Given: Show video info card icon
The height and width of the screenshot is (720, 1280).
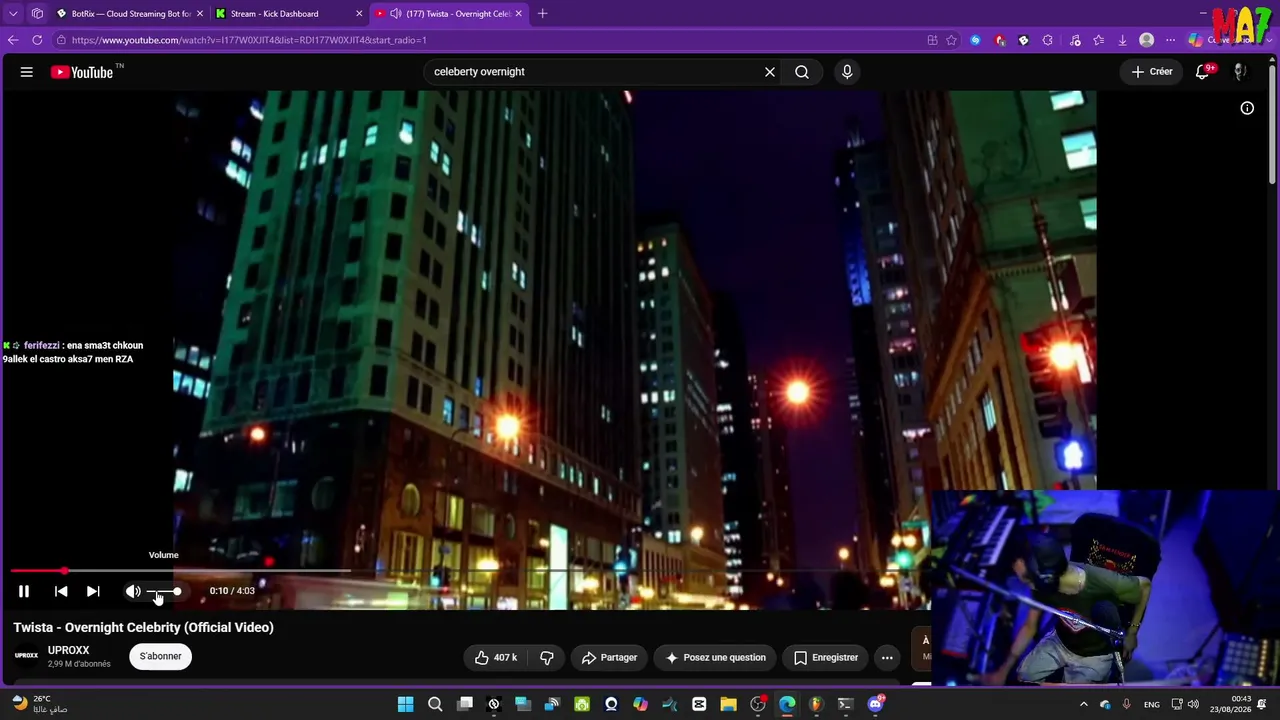Looking at the screenshot, I should click(x=1247, y=108).
